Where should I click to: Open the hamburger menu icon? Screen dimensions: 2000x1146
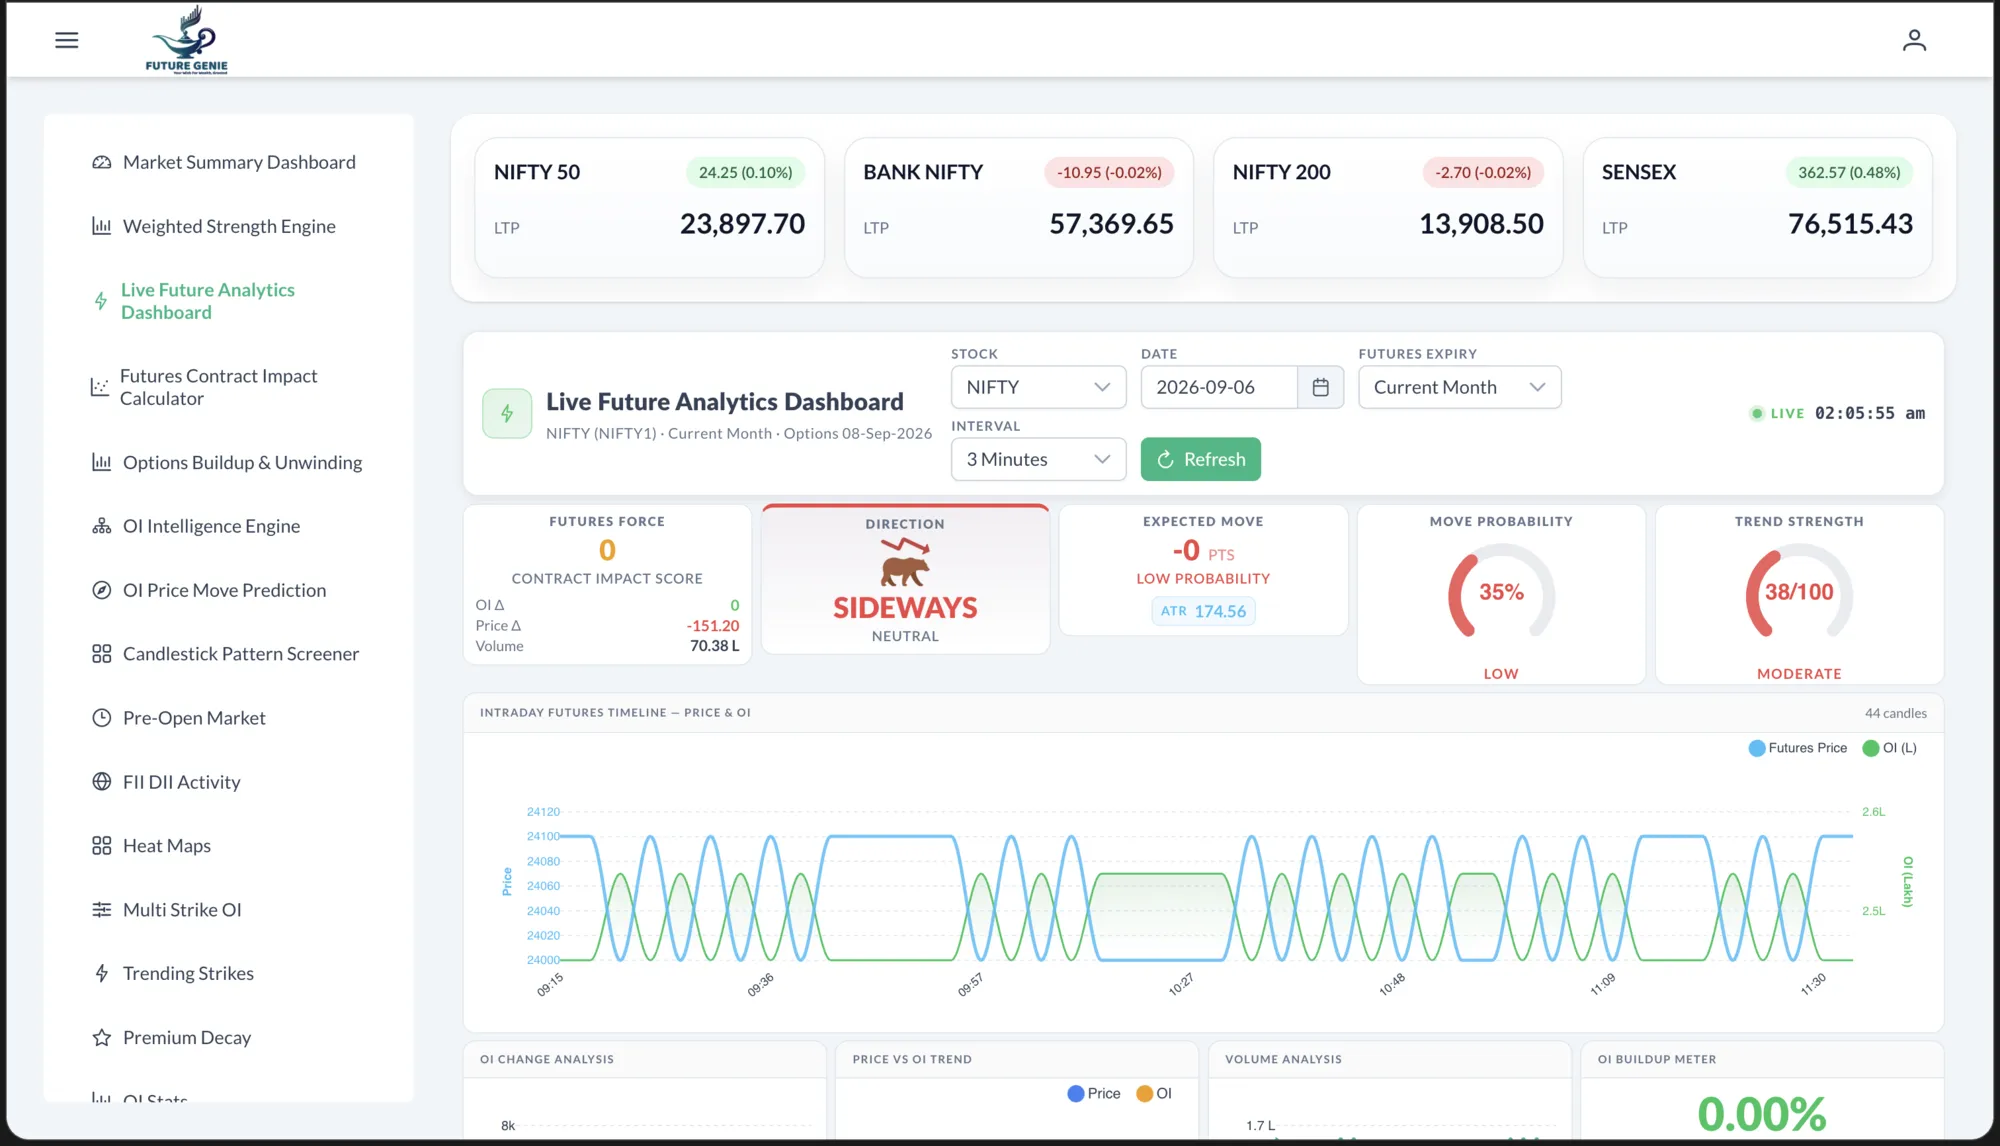(x=67, y=40)
